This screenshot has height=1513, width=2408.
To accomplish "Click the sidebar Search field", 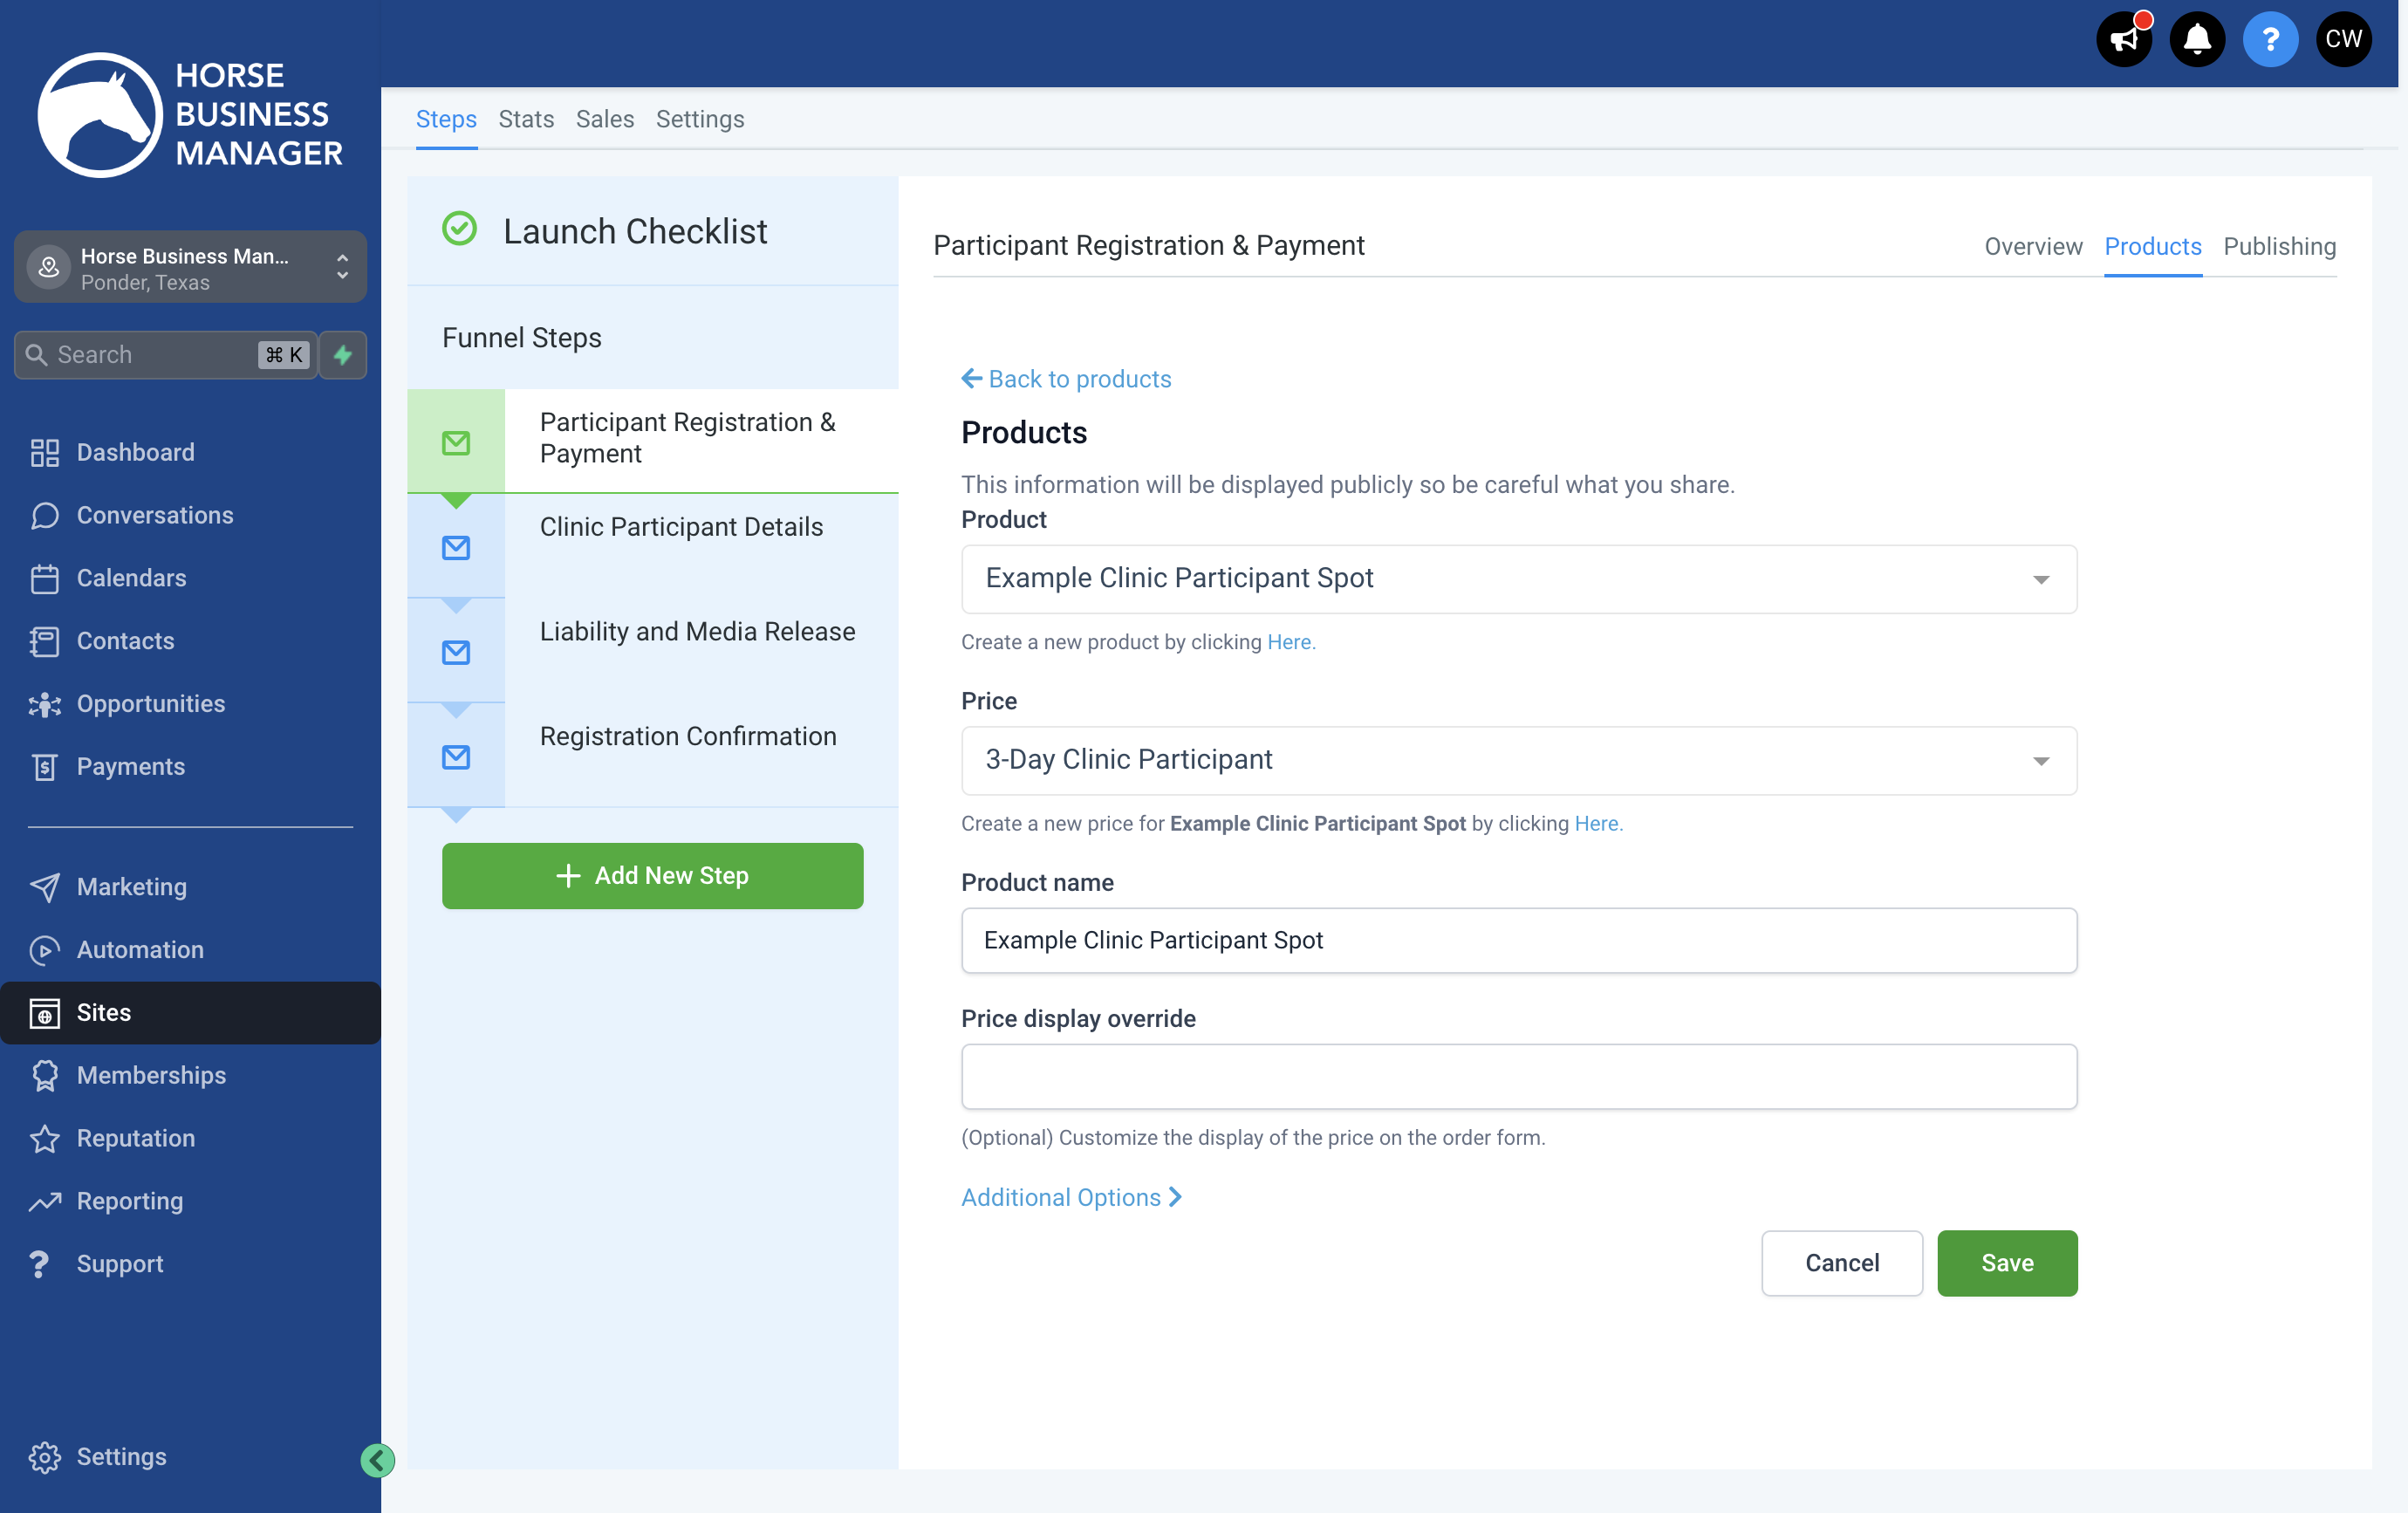I will 165,355.
